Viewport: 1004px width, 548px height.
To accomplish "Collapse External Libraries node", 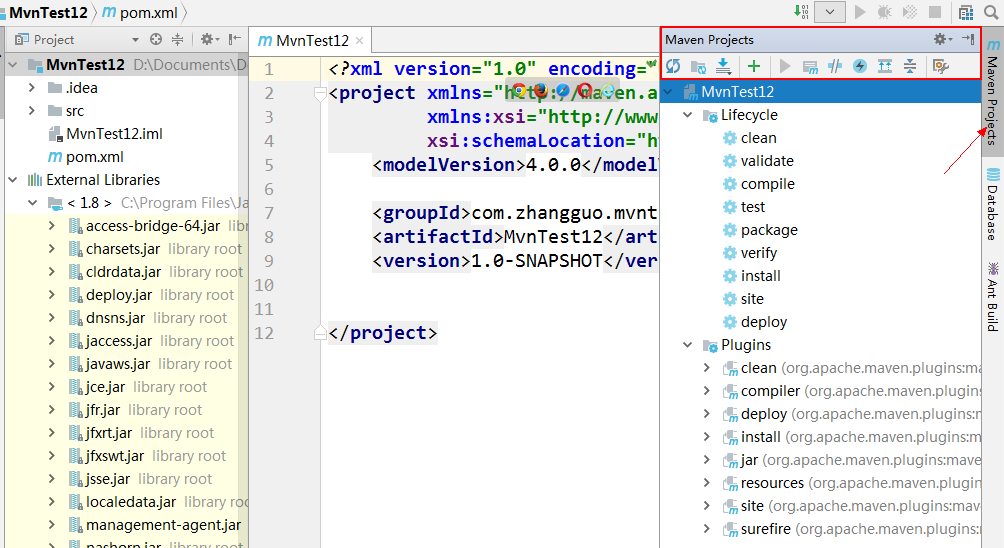I will point(13,180).
